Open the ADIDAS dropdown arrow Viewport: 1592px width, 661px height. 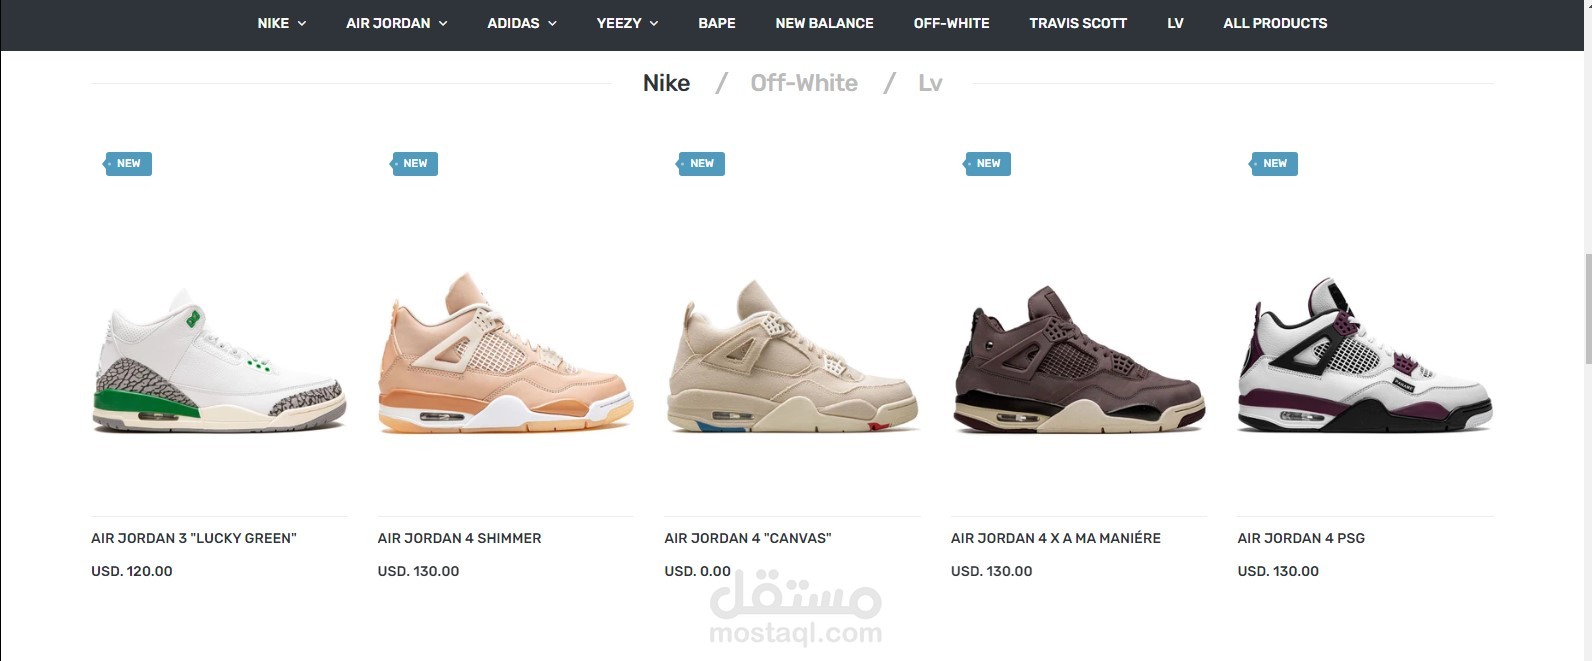pyautogui.click(x=552, y=23)
